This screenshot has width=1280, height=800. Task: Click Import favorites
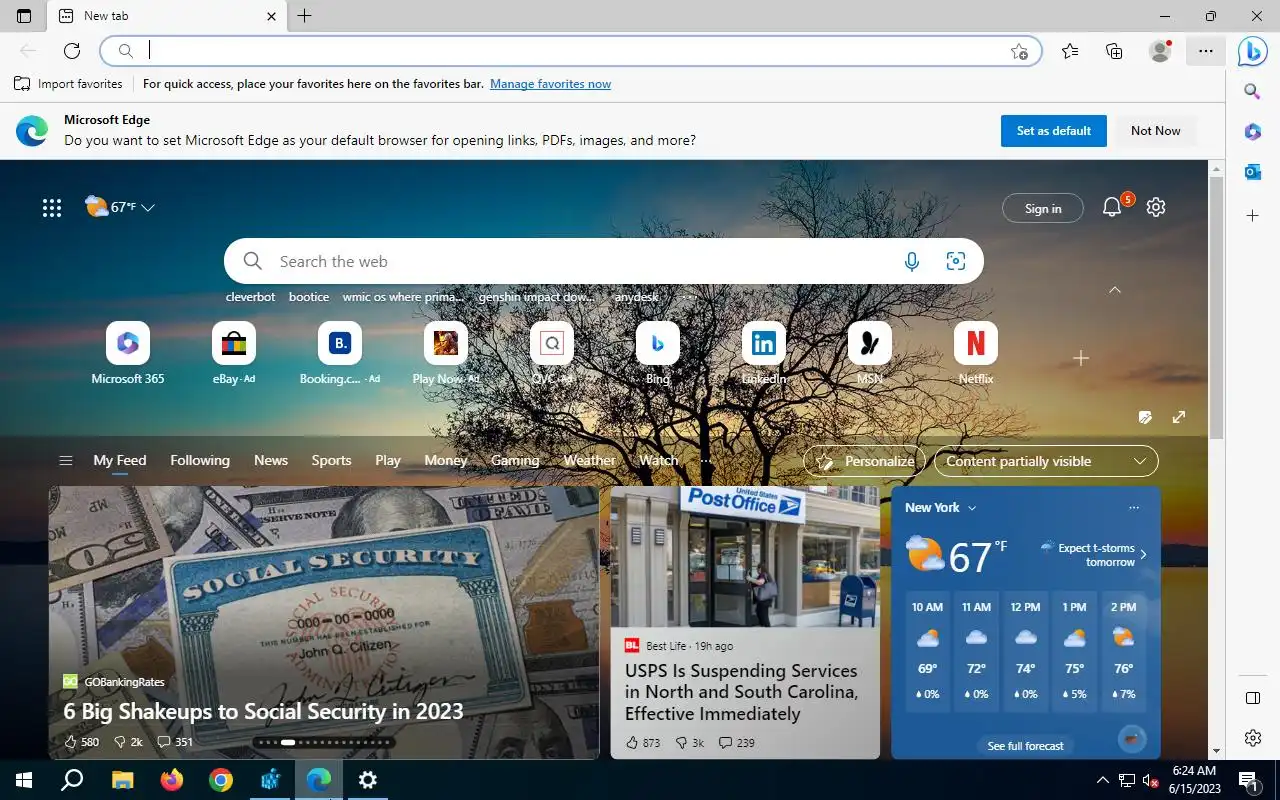[x=69, y=84]
